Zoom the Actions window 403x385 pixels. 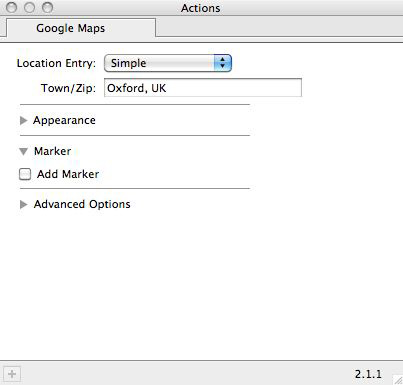pos(47,7)
